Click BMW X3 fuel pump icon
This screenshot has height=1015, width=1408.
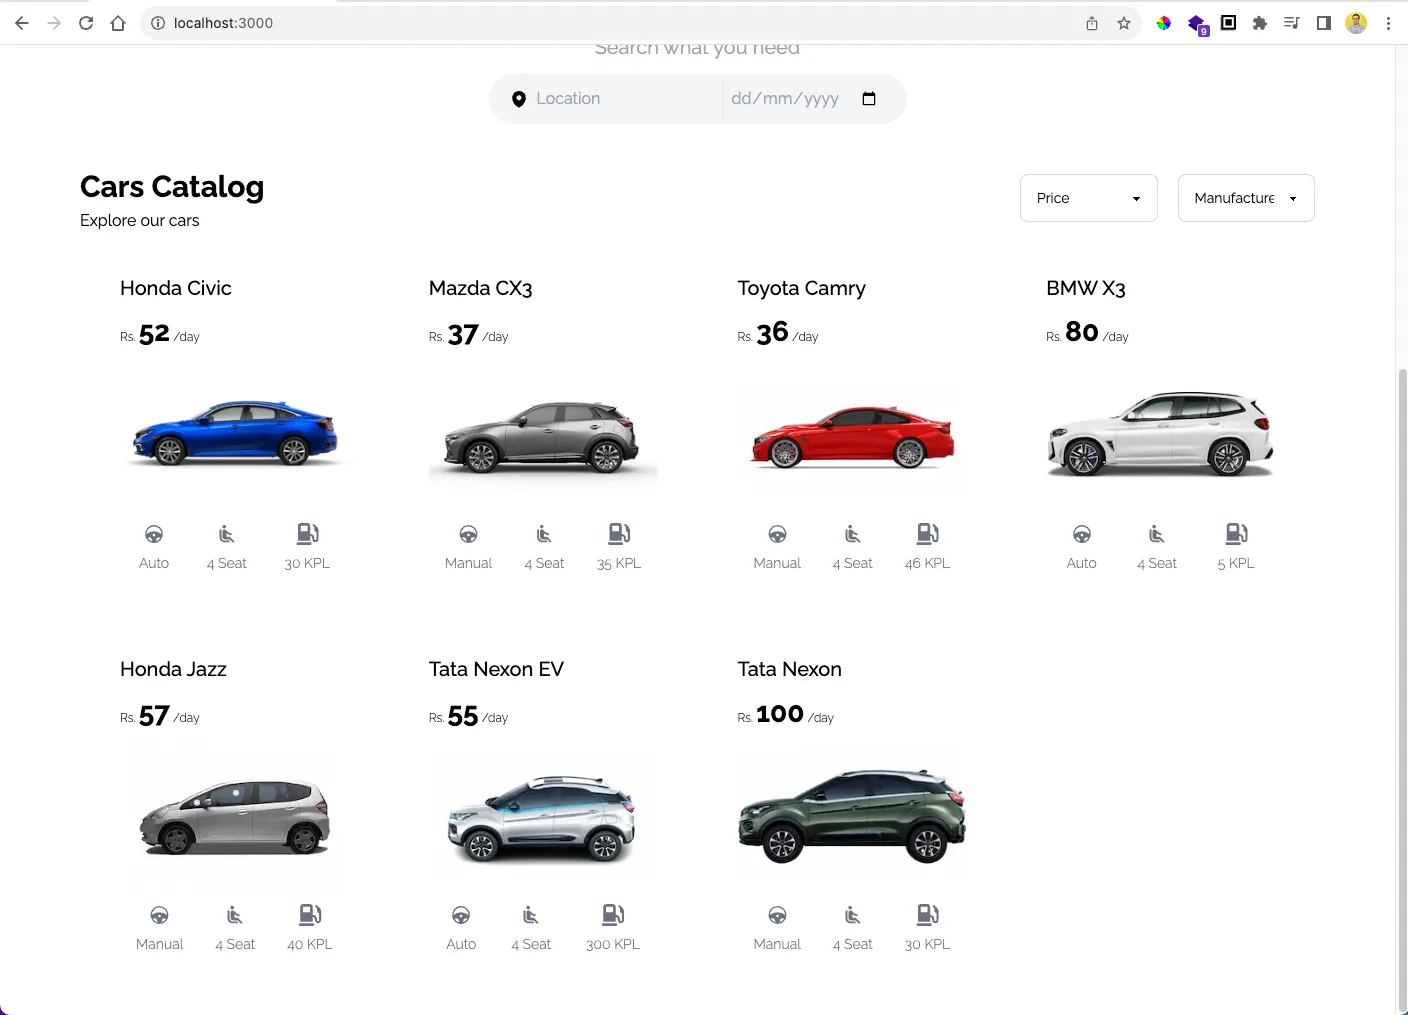1237,533
